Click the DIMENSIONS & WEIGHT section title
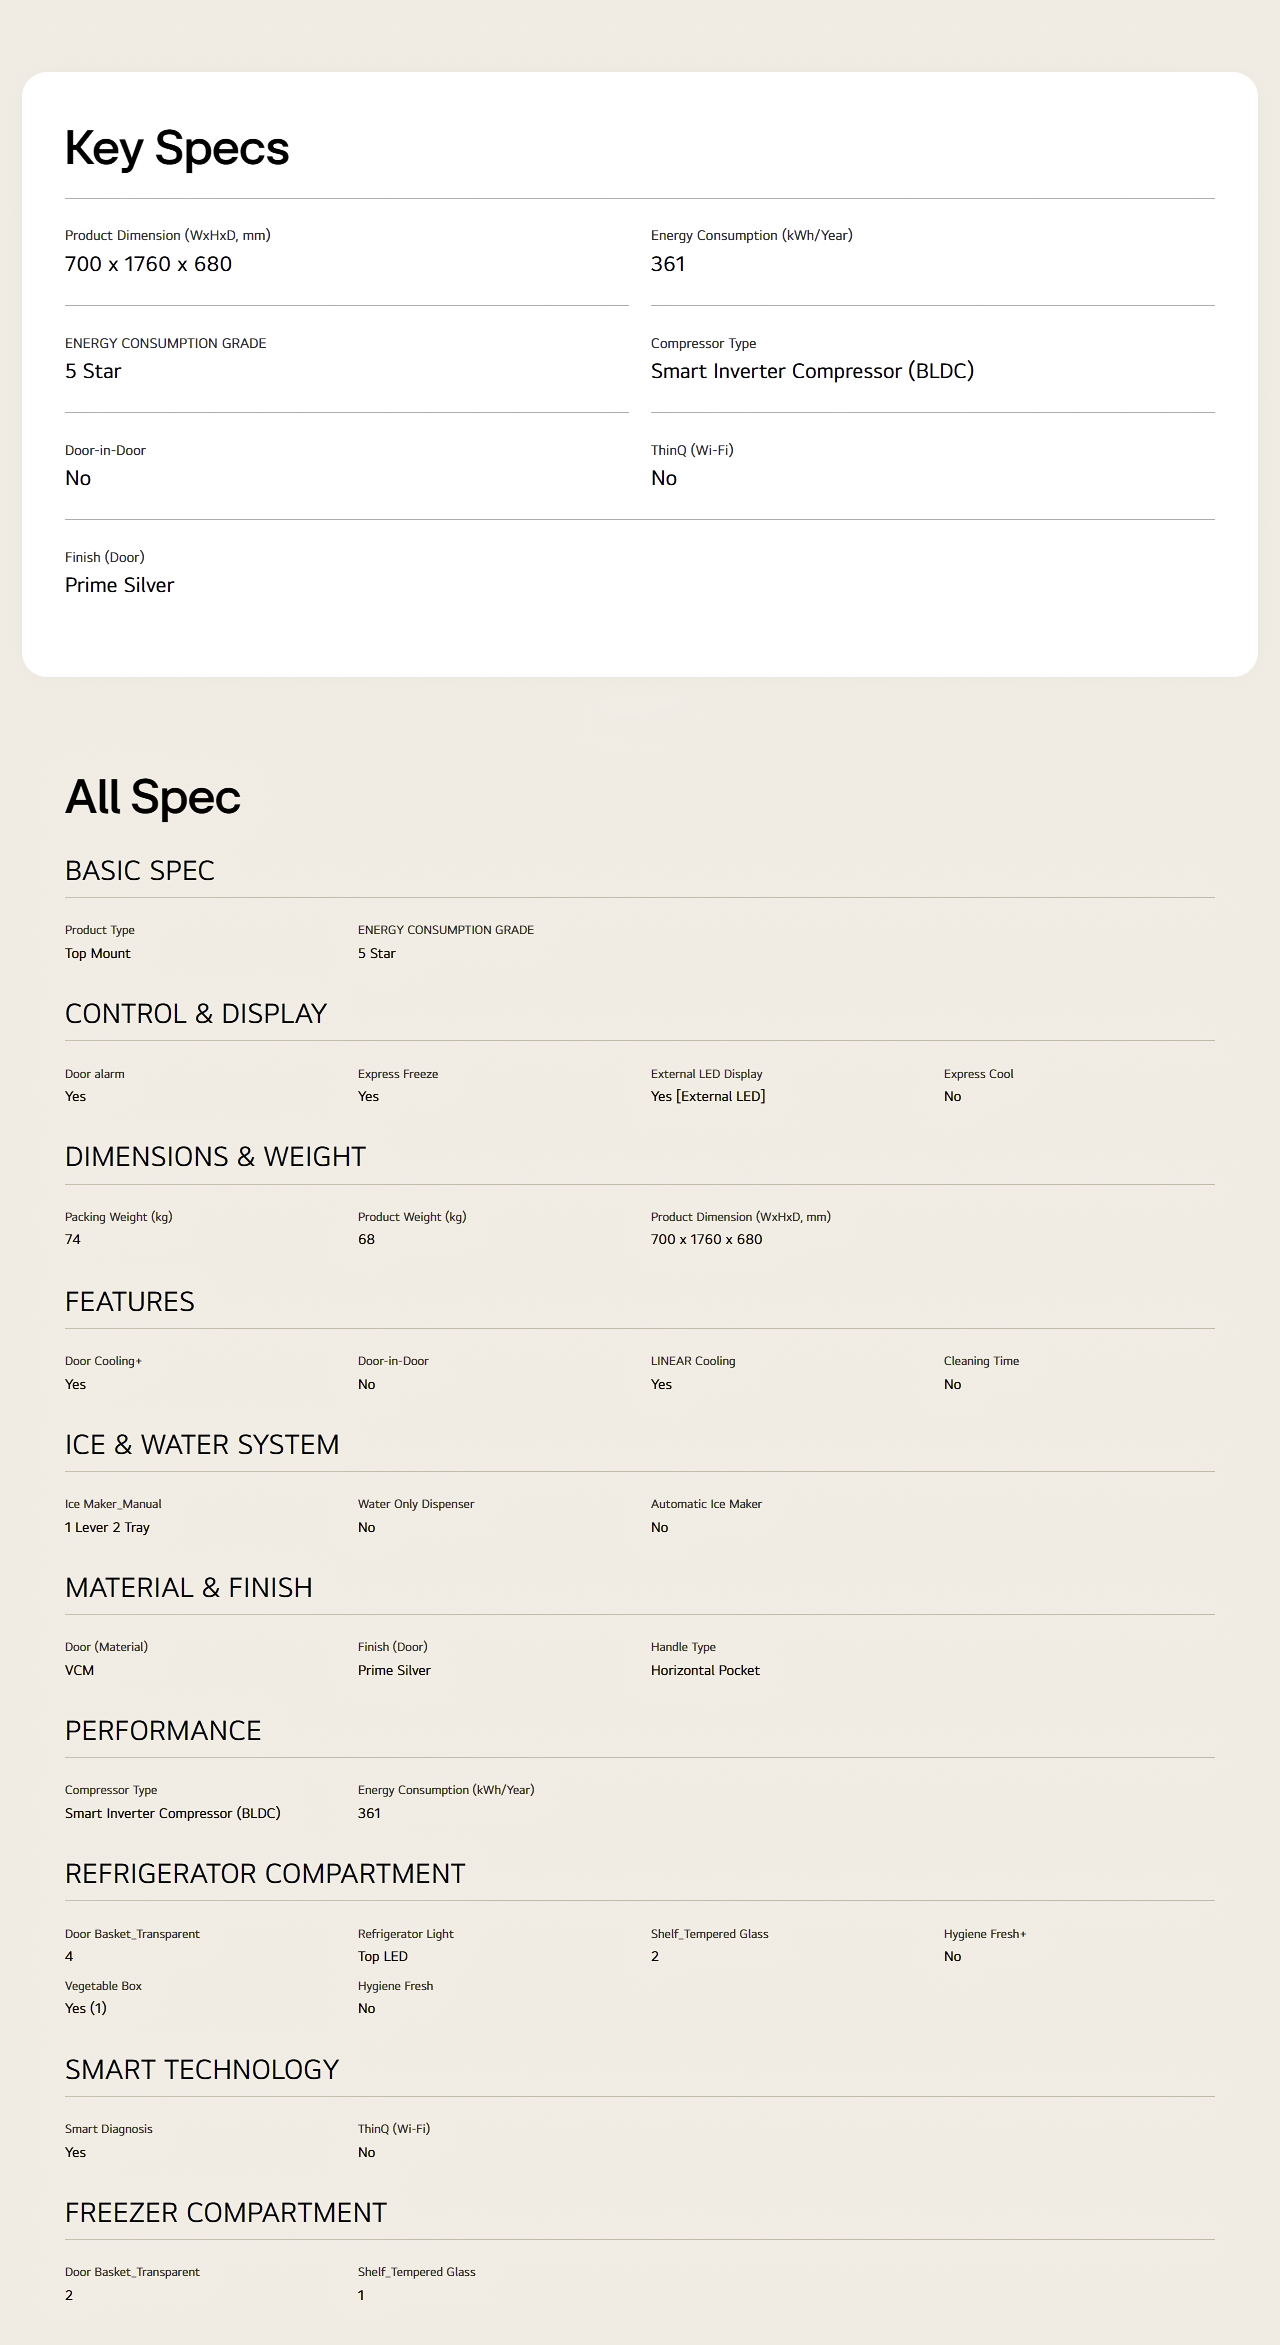1280x2345 pixels. [215, 1156]
